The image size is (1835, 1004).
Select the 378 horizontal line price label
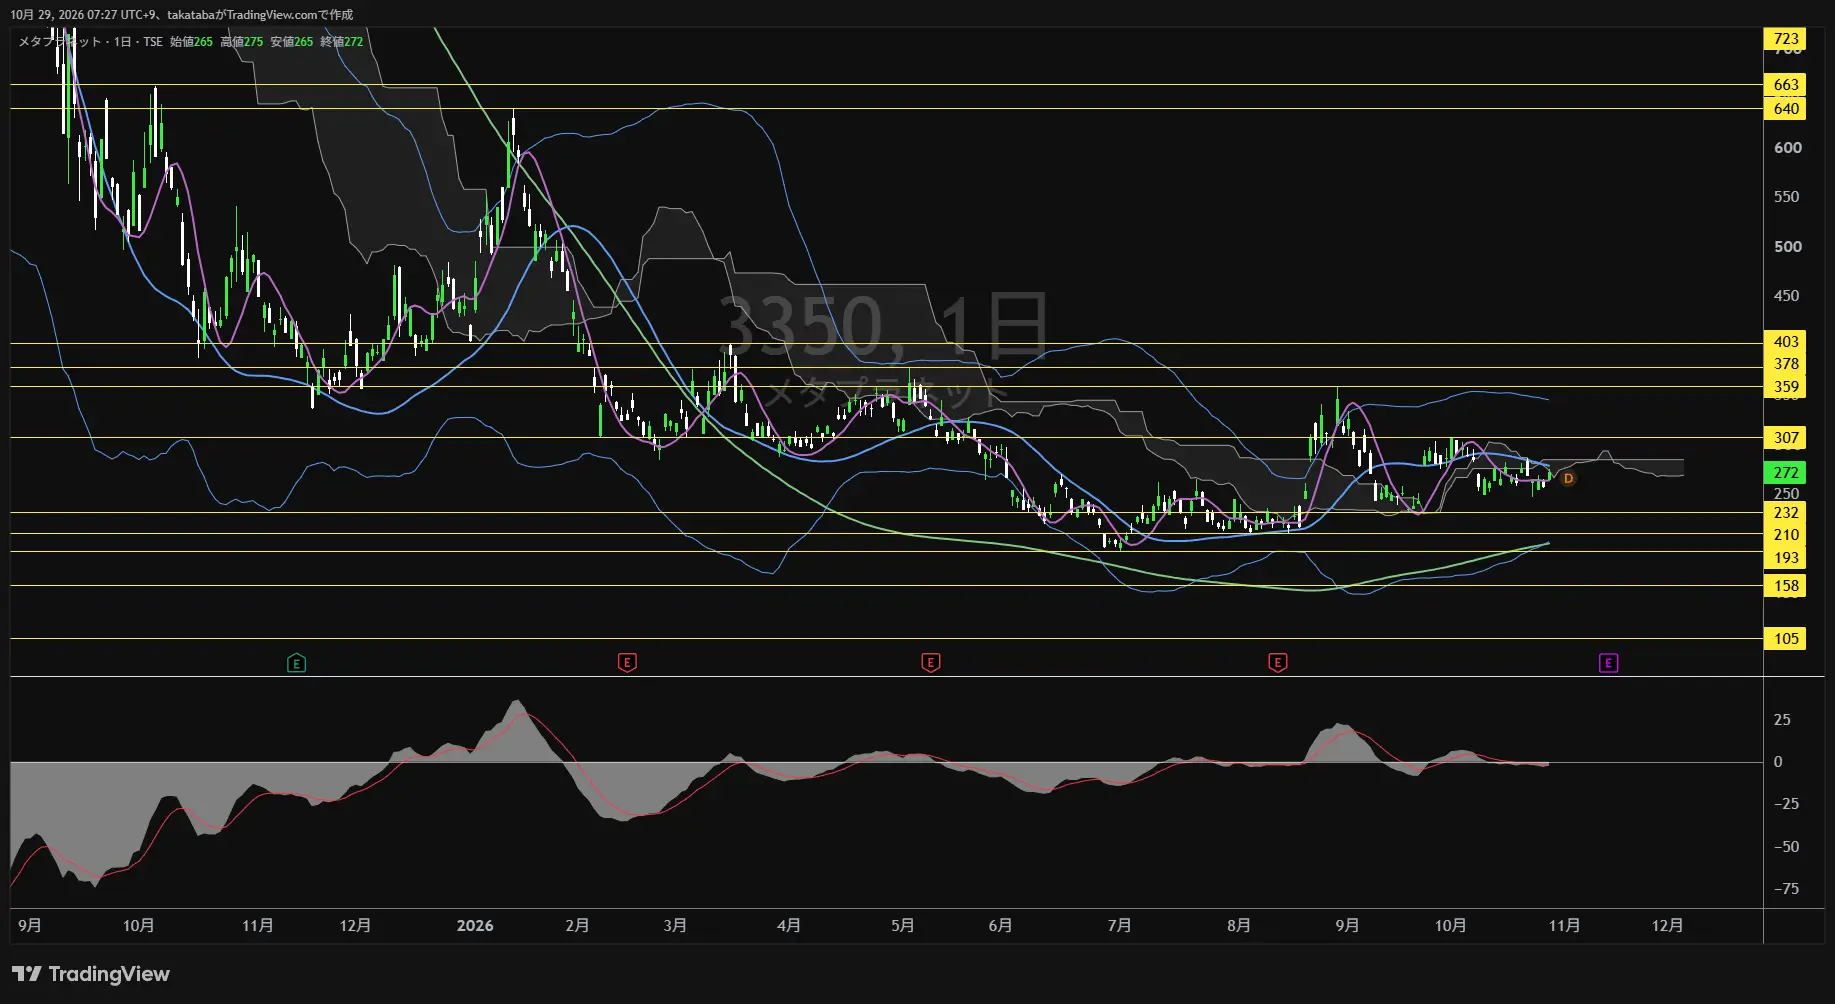1785,364
